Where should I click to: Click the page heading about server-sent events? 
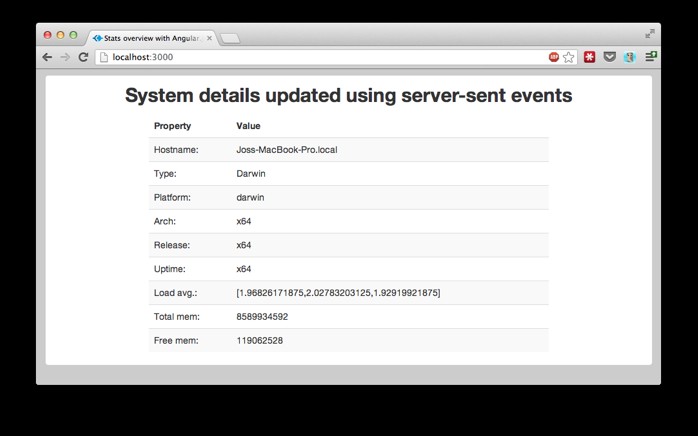click(x=348, y=96)
